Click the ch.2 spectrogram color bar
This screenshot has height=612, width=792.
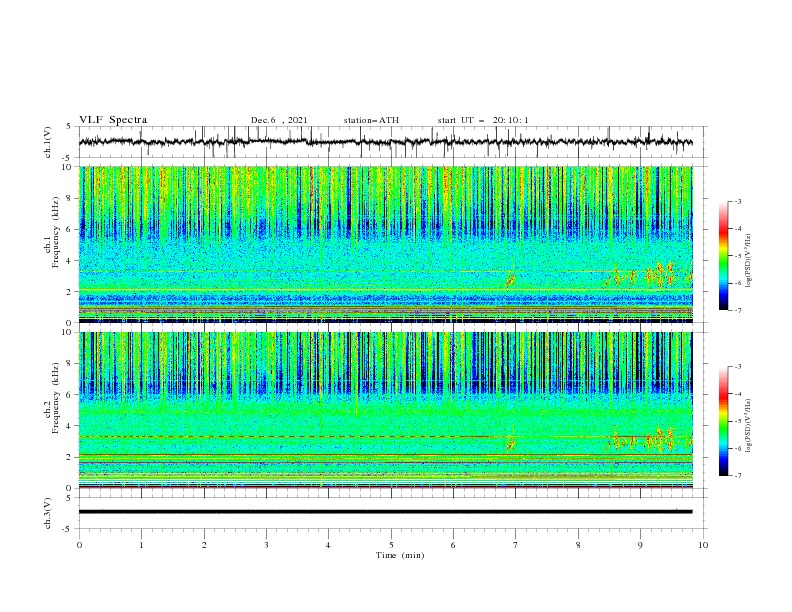coord(723,421)
